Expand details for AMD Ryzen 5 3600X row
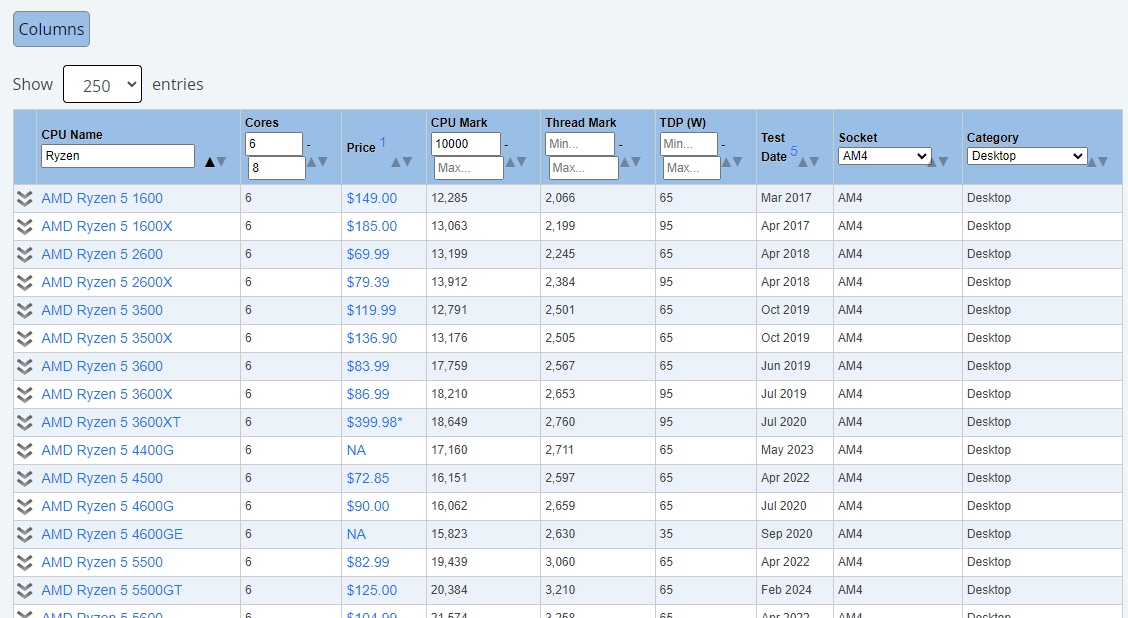 point(24,395)
